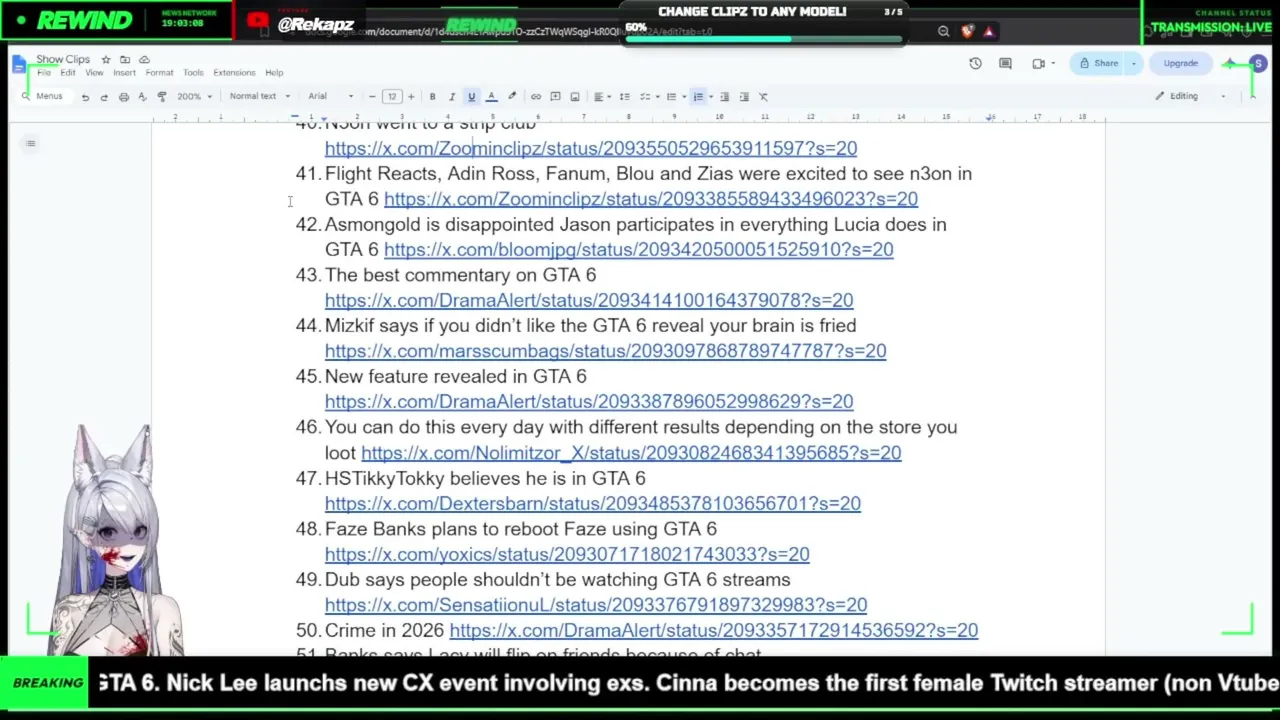Open the Dextersbarn status link in item 47
1280x720 pixels.
(x=593, y=504)
